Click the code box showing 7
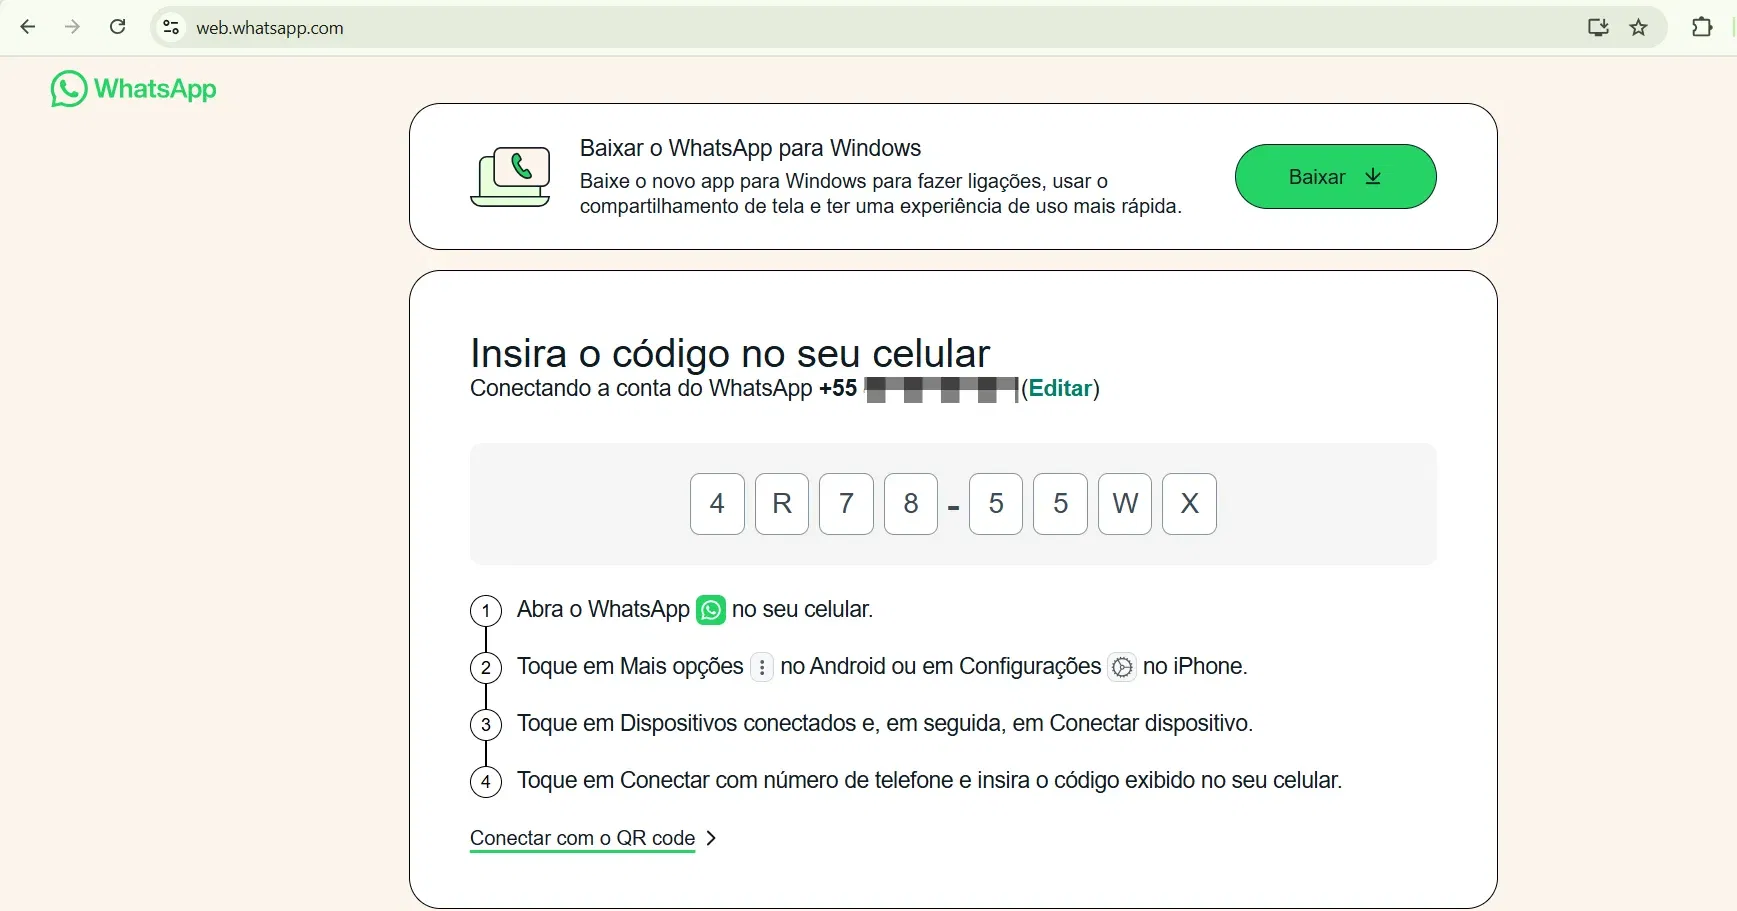1737x911 pixels. tap(846, 504)
